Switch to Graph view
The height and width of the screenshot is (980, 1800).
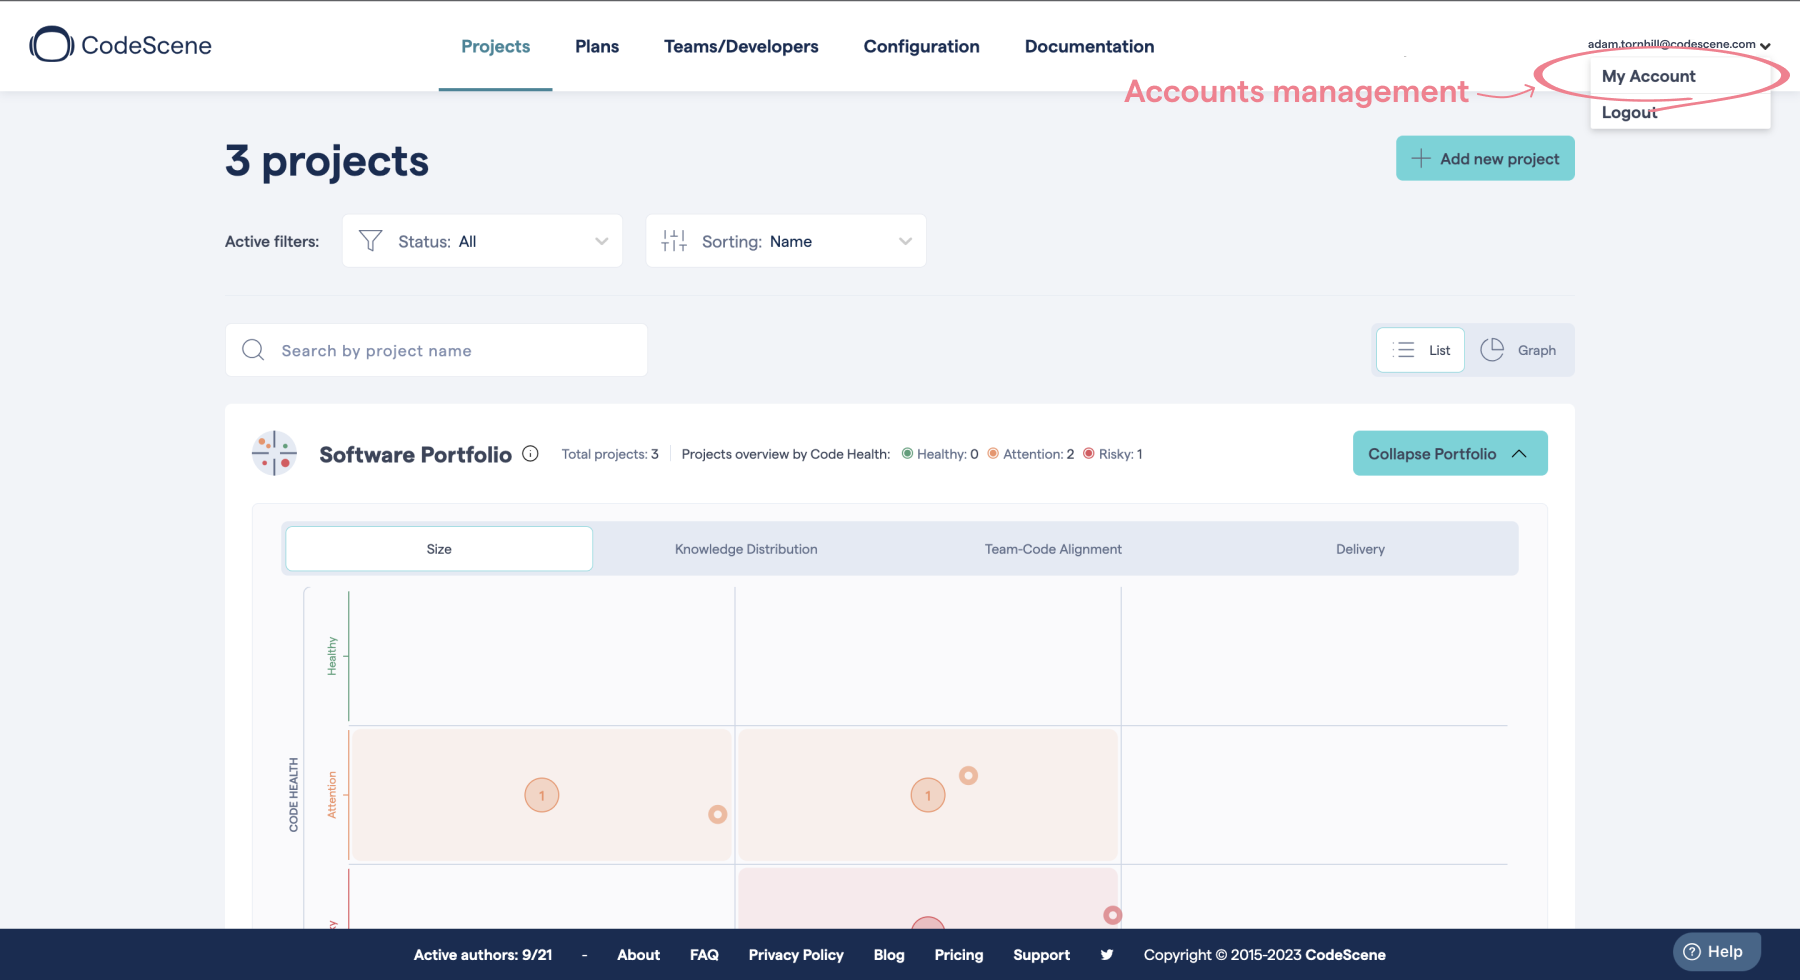1520,350
